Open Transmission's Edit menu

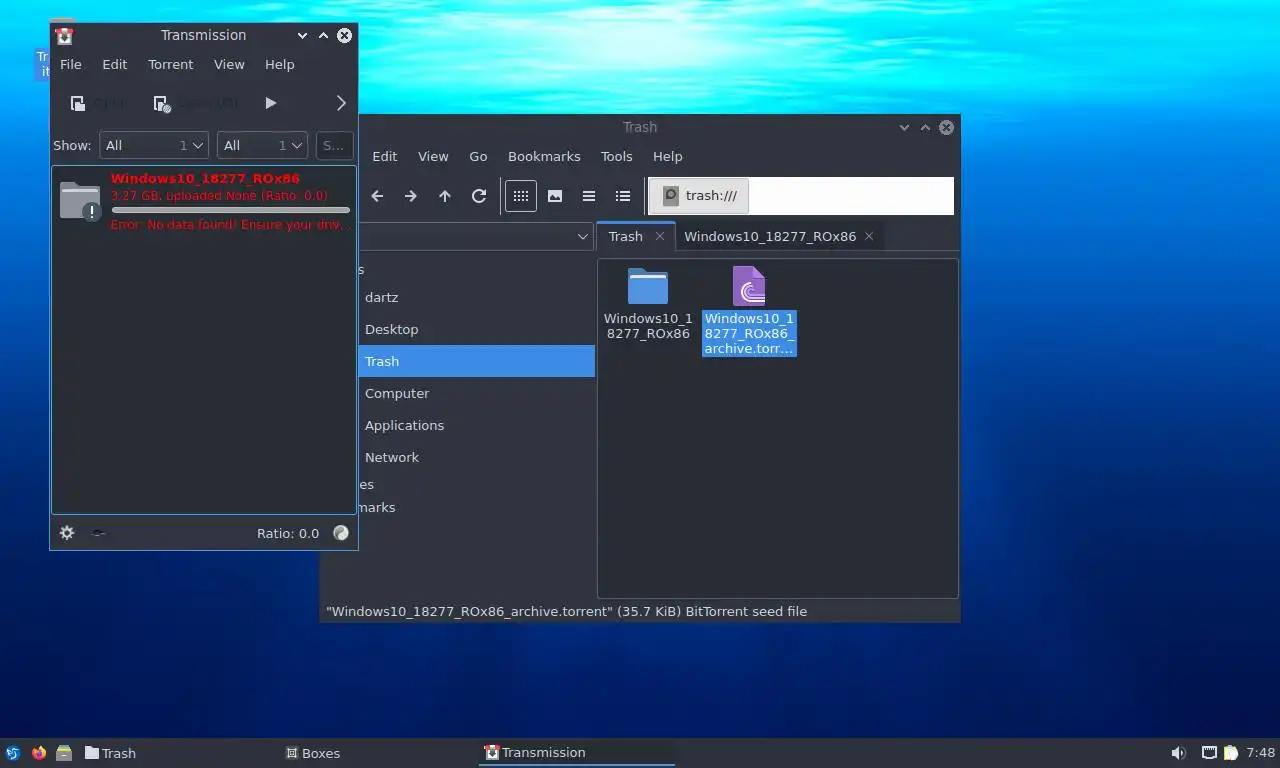(x=115, y=64)
